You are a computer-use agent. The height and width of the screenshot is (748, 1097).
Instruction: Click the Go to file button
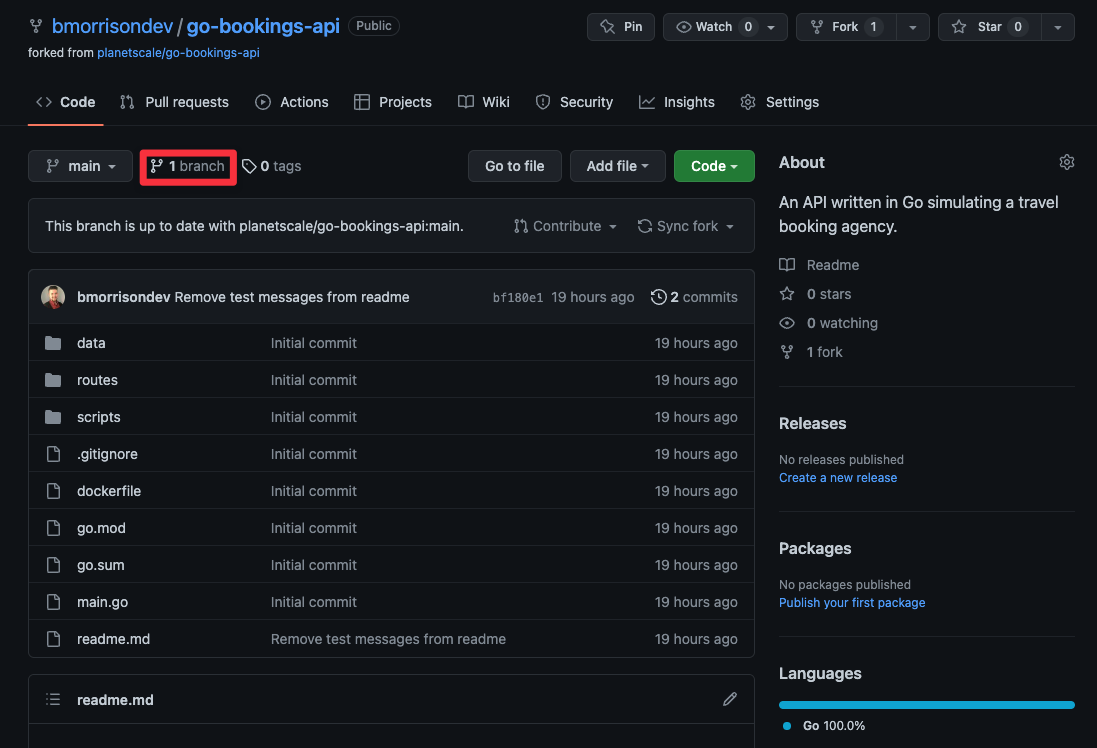pos(514,166)
